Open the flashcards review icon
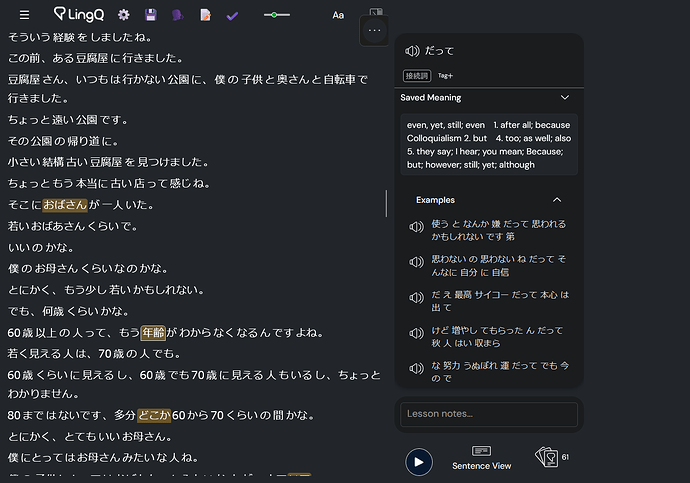Viewport: 690px width, 483px height. pos(547,457)
